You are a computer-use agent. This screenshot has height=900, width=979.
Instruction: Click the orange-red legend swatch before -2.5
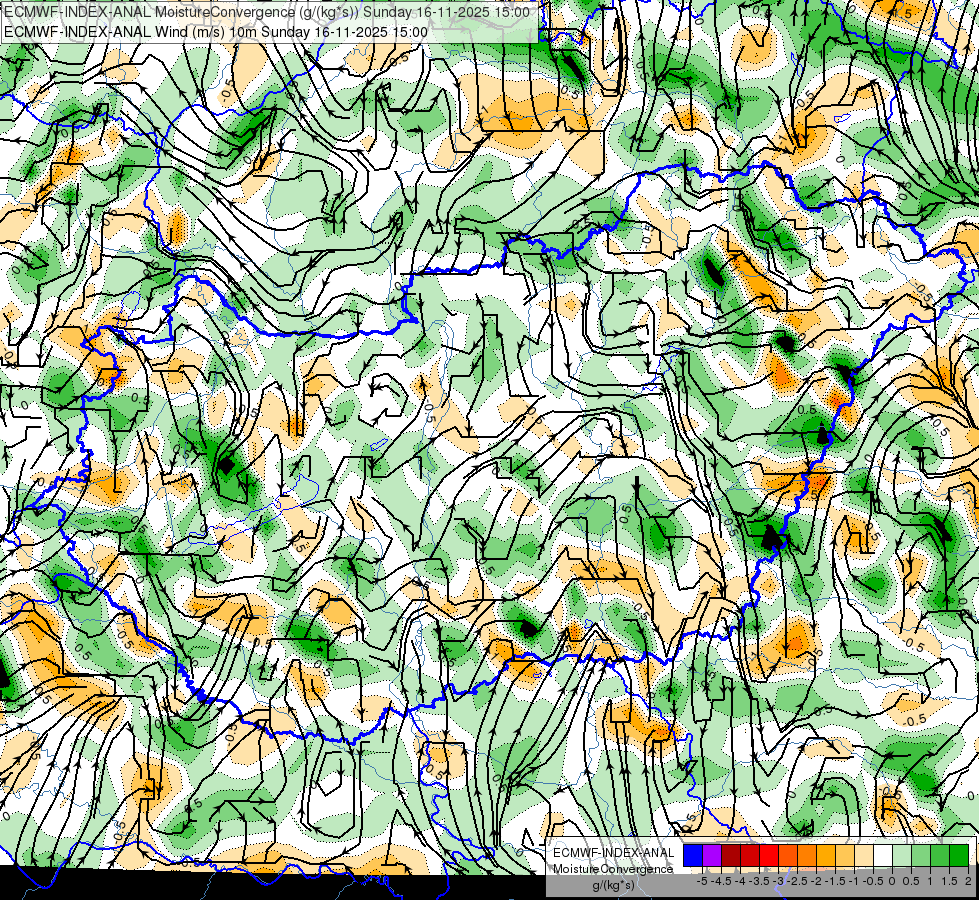tap(788, 855)
